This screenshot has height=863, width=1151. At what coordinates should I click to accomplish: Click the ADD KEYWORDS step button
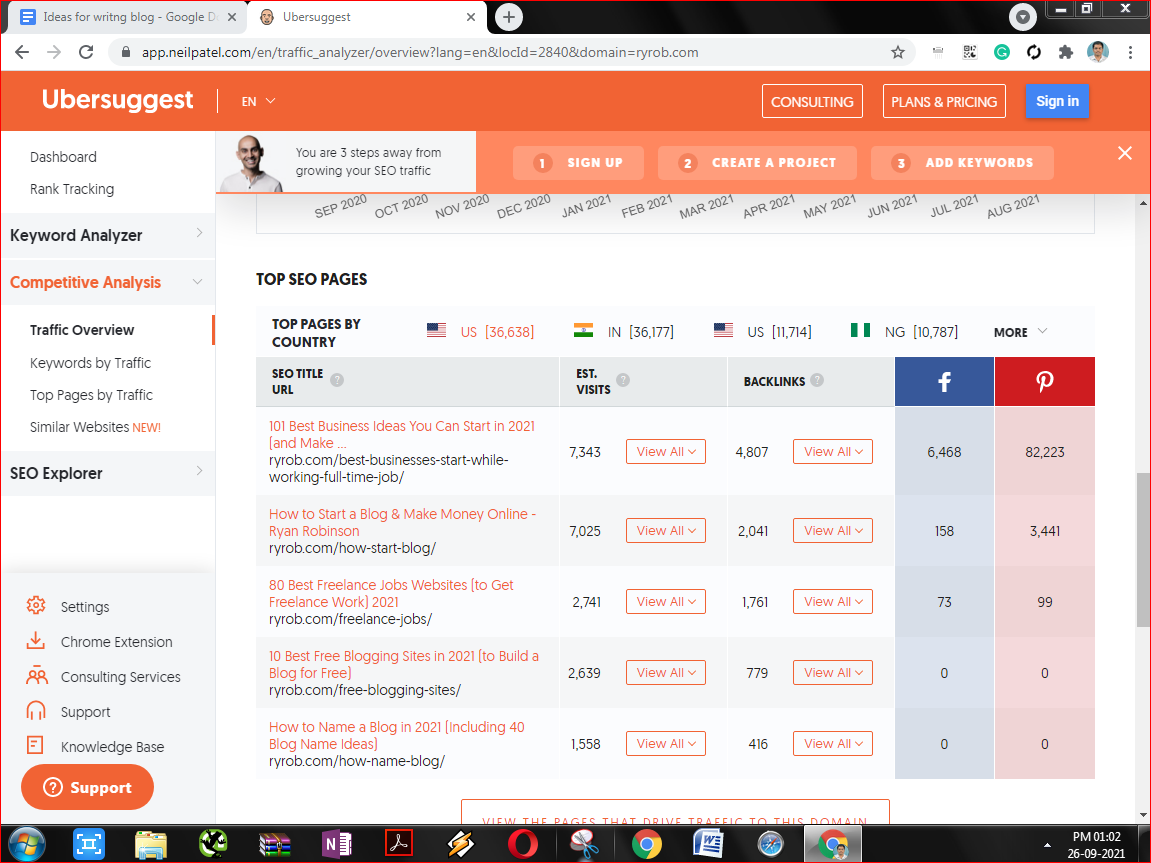point(962,163)
